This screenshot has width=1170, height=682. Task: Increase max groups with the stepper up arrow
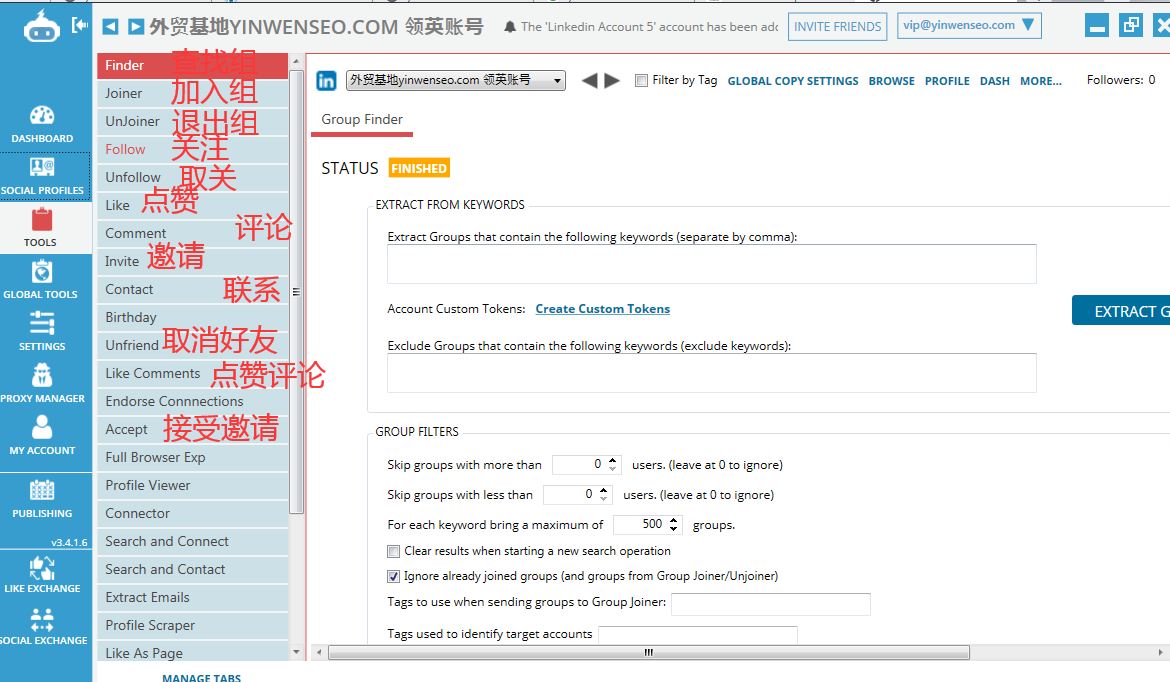click(672, 519)
